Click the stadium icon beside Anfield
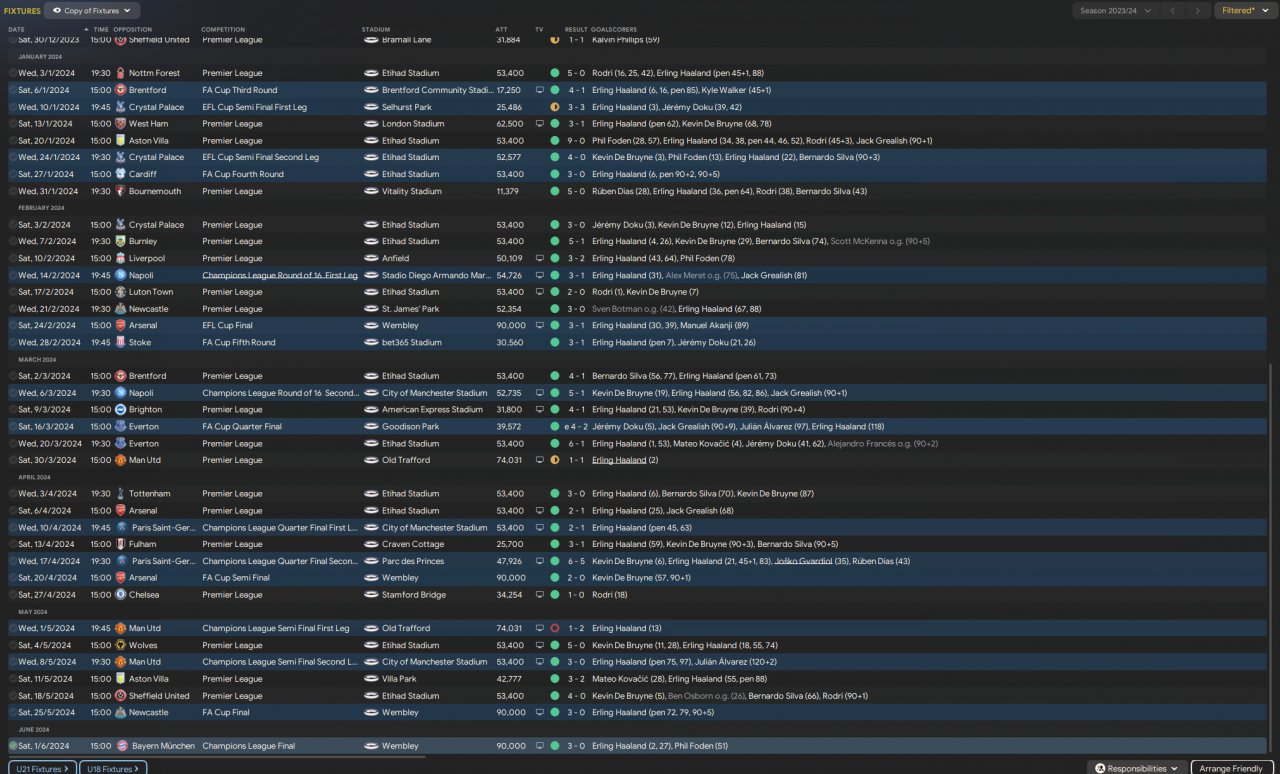 pyautogui.click(x=371, y=258)
